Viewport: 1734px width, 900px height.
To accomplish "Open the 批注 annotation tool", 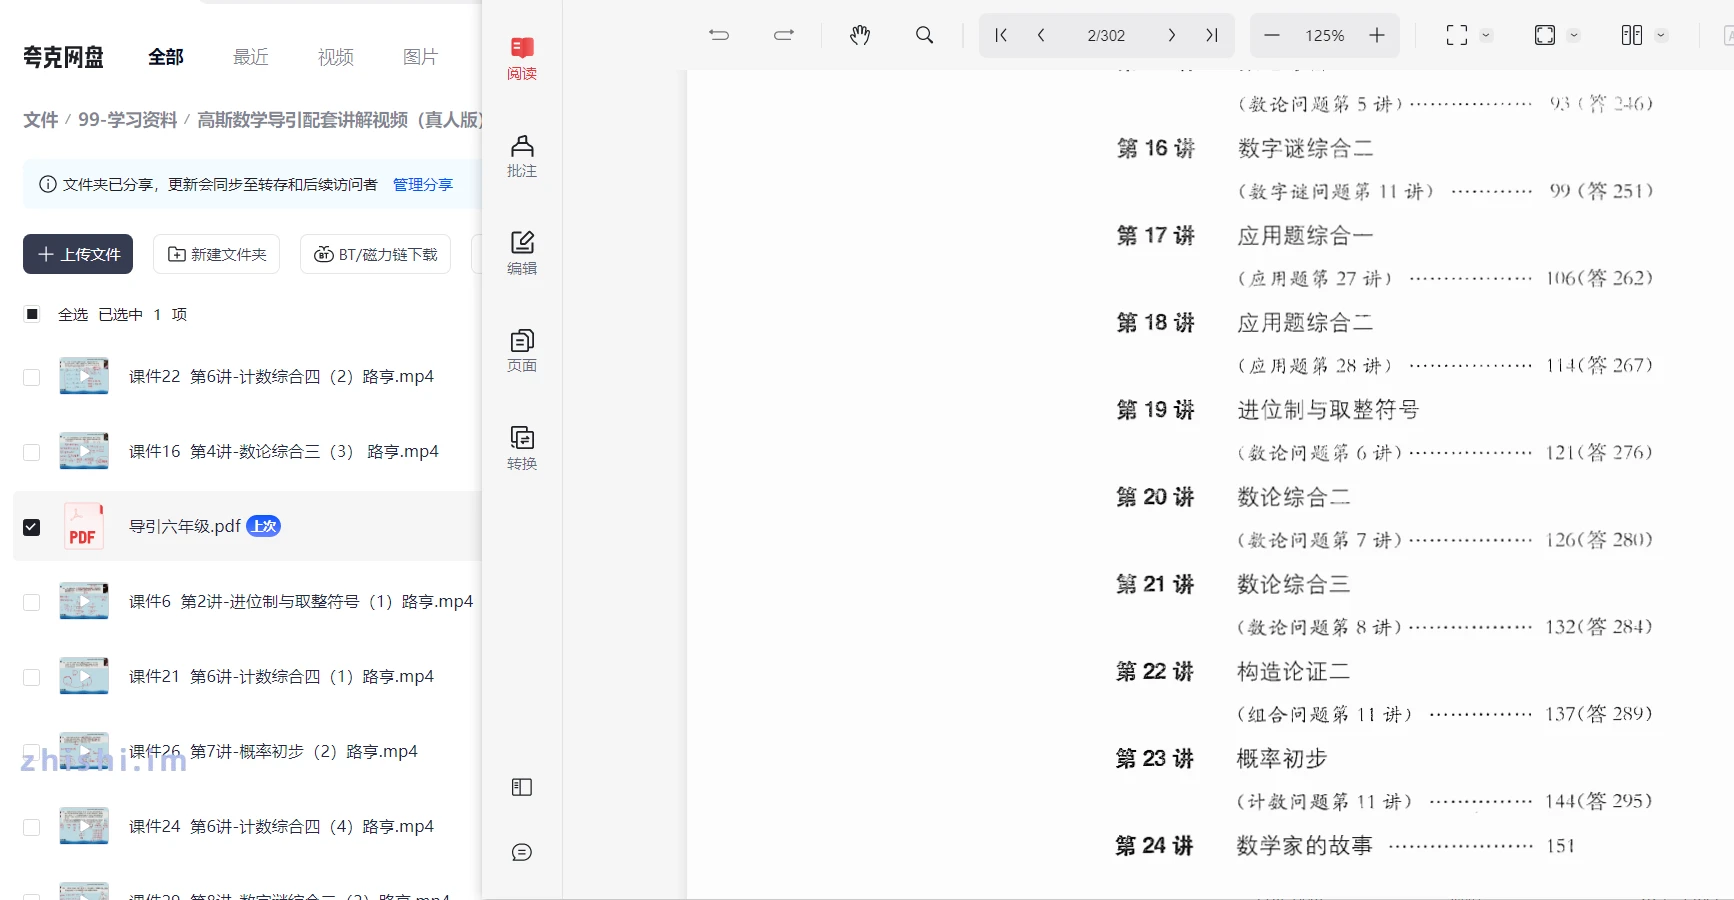I will (522, 156).
